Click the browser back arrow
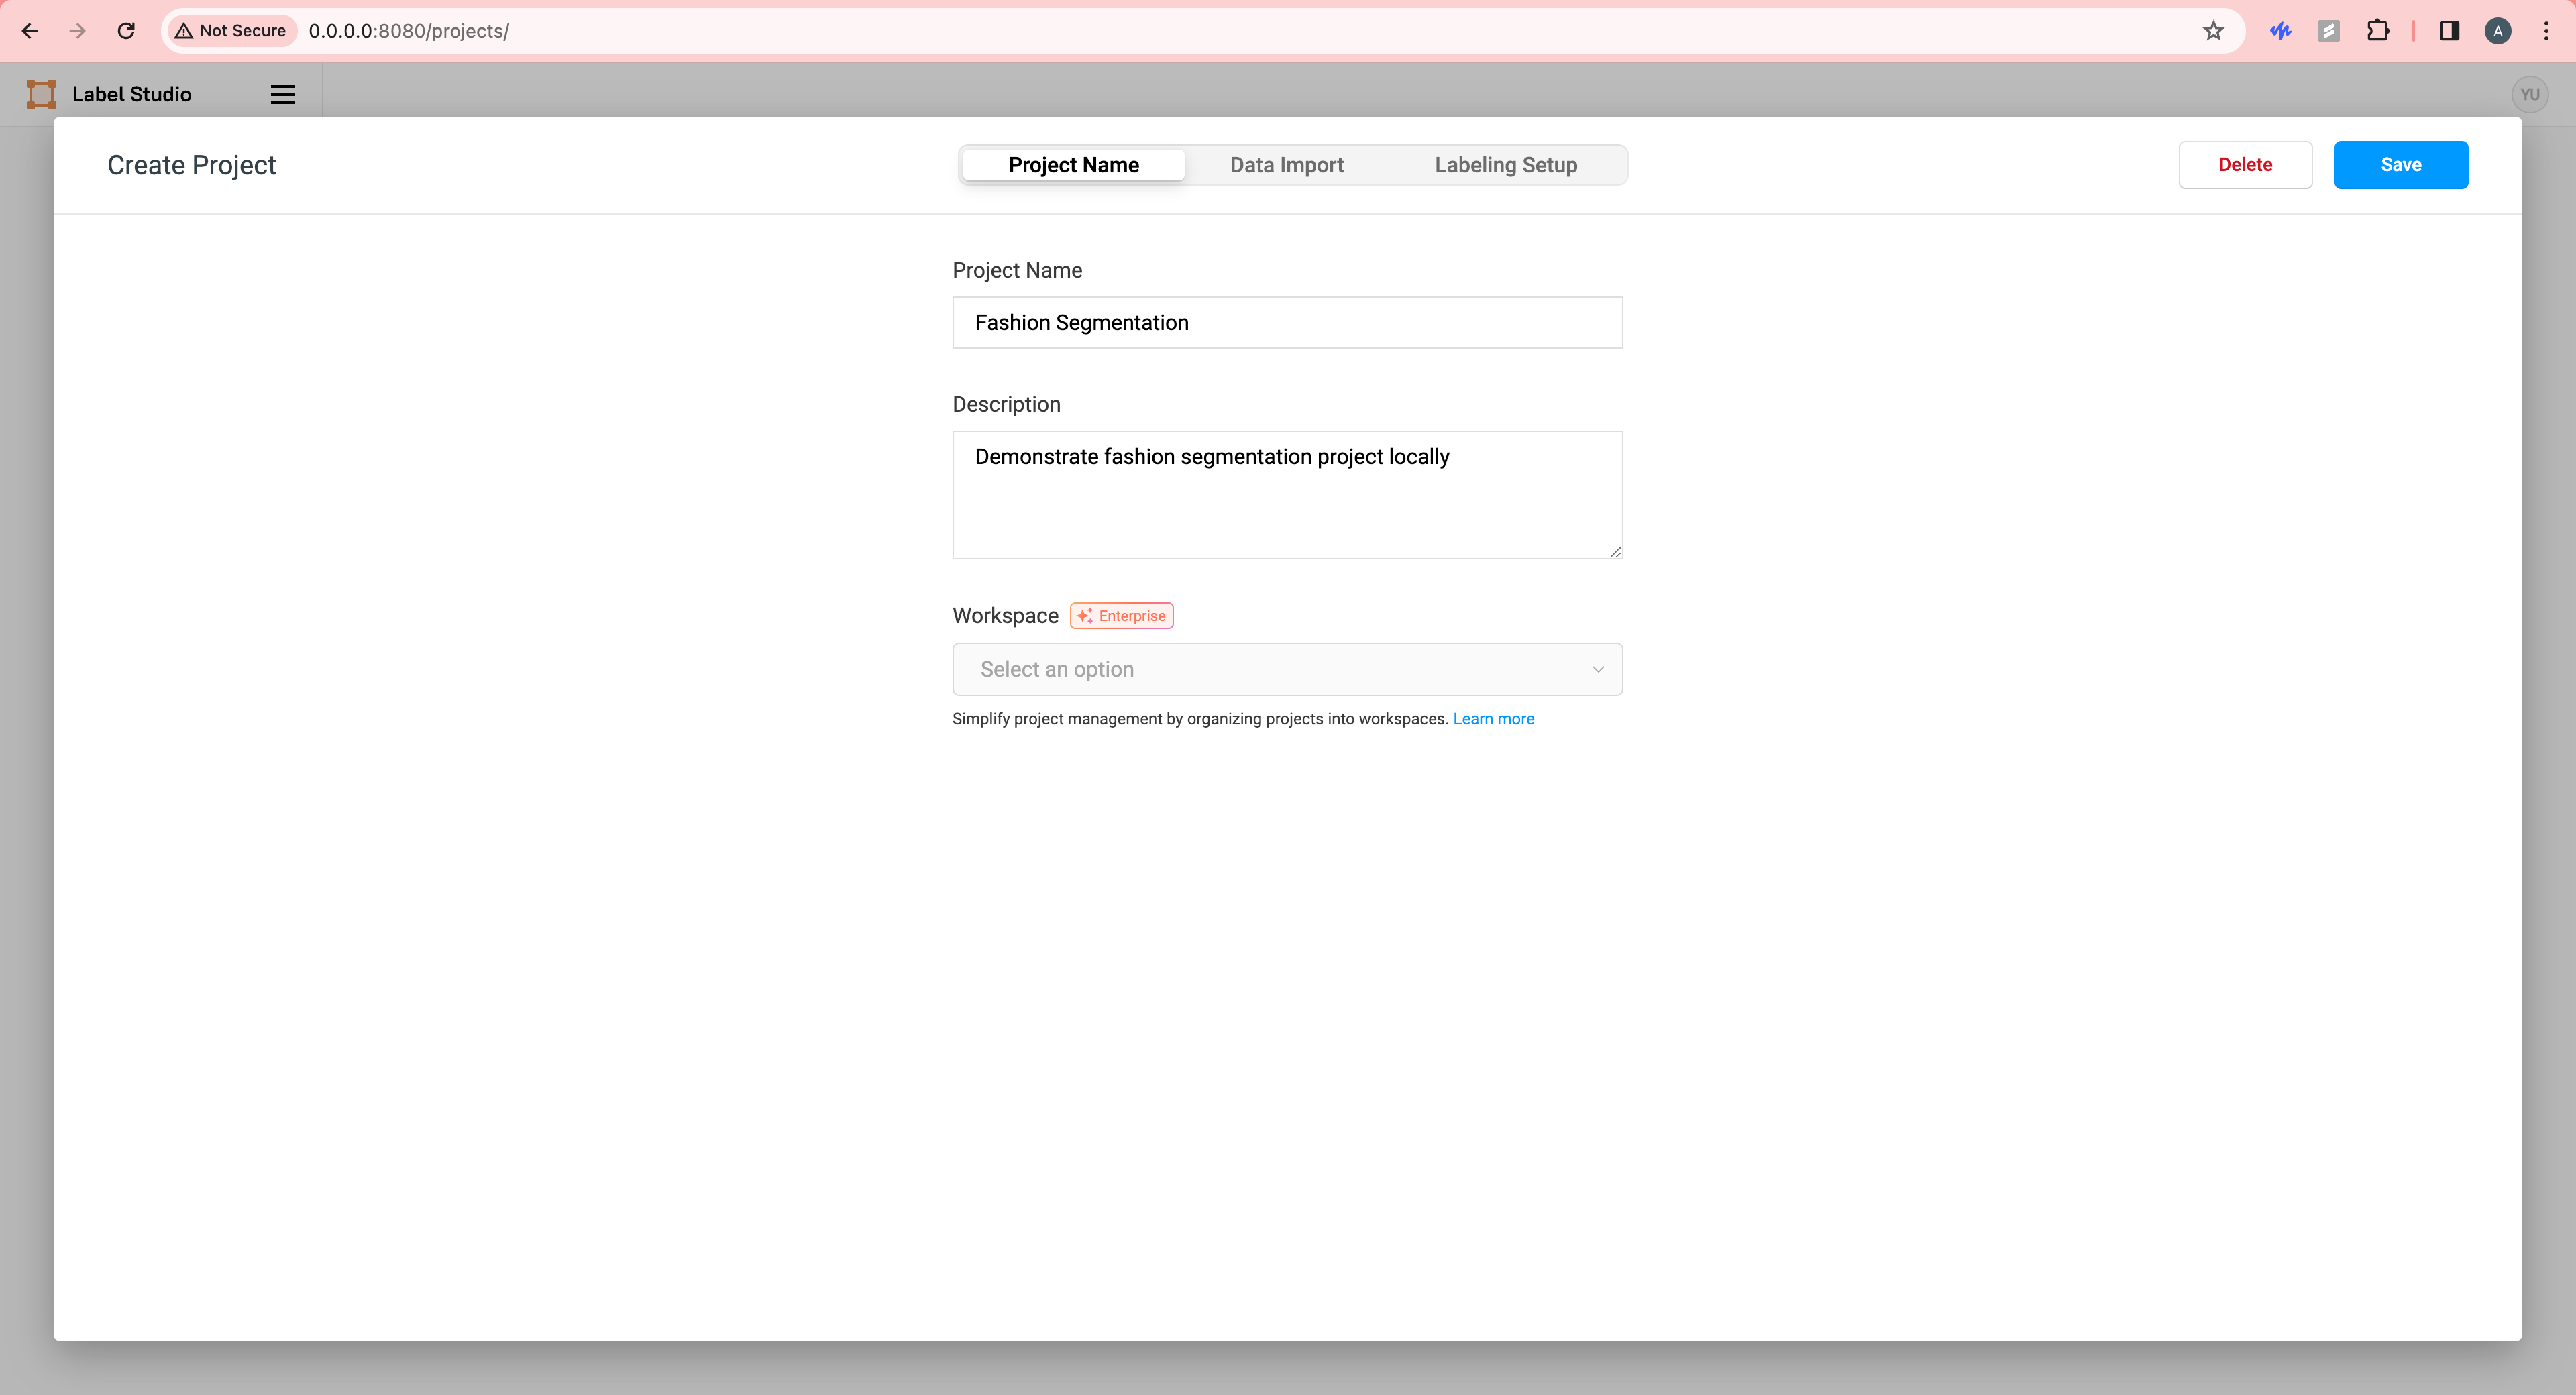Viewport: 2576px width, 1395px height. click(x=30, y=31)
